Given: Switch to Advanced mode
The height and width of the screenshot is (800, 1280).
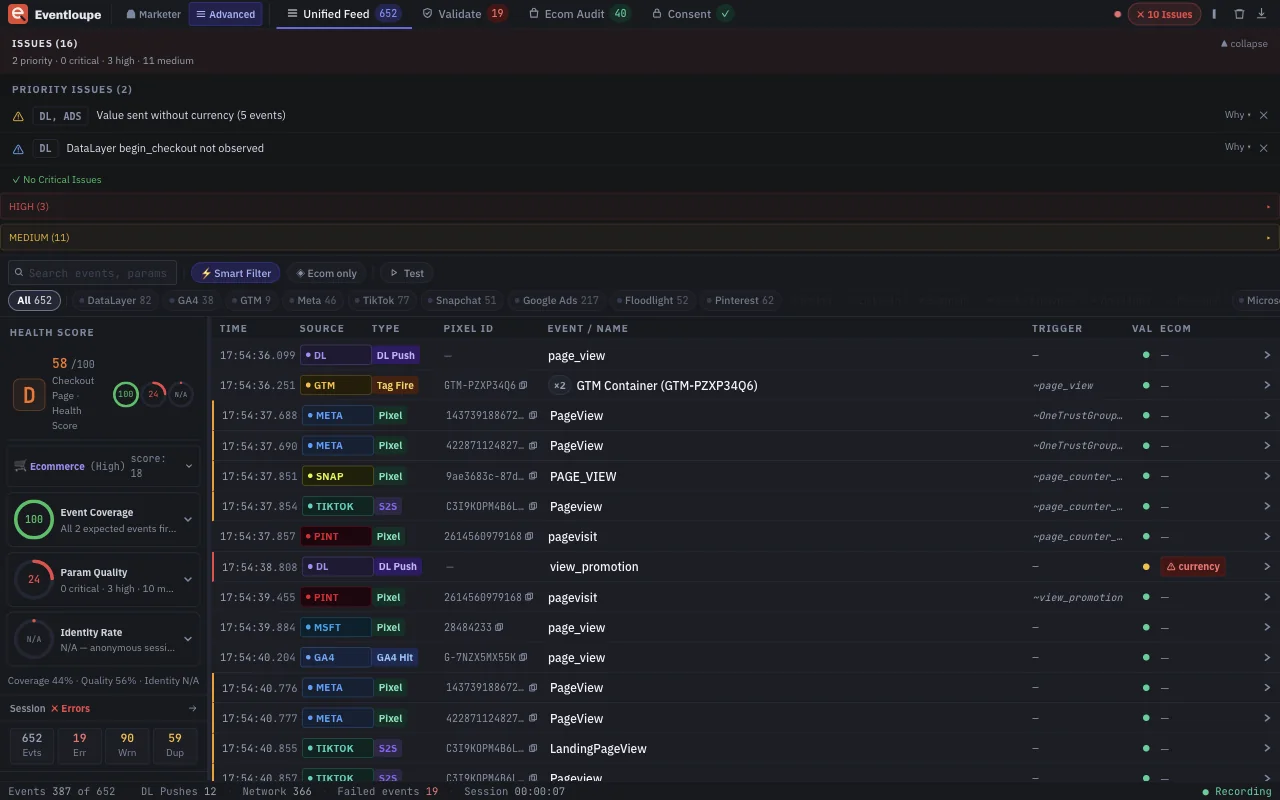Looking at the screenshot, I should coord(226,14).
